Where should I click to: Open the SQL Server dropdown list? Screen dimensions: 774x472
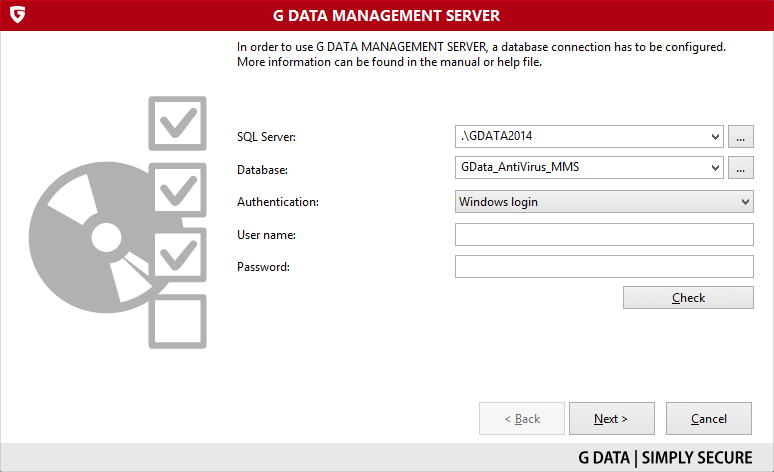(x=715, y=136)
